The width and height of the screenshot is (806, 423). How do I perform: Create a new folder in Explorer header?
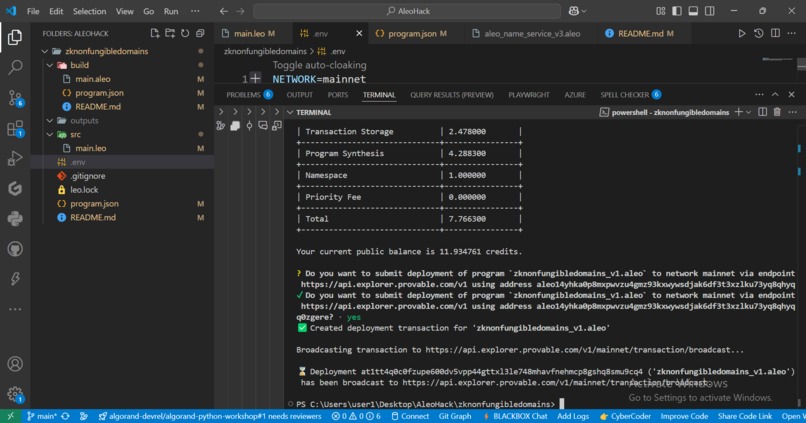170,33
